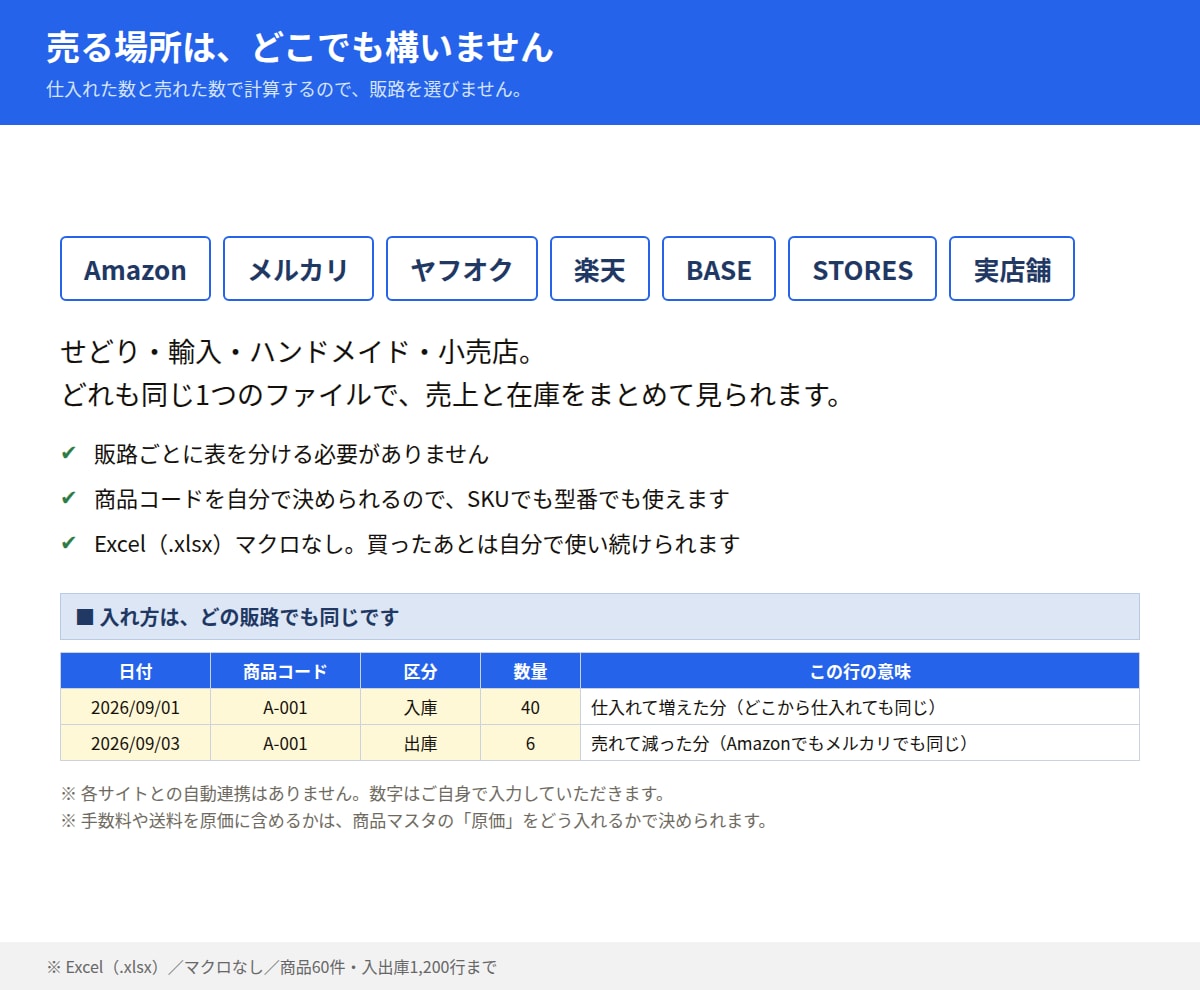Select the A-001 cell in the 出庫 row
This screenshot has height=990, width=1200.
point(285,743)
